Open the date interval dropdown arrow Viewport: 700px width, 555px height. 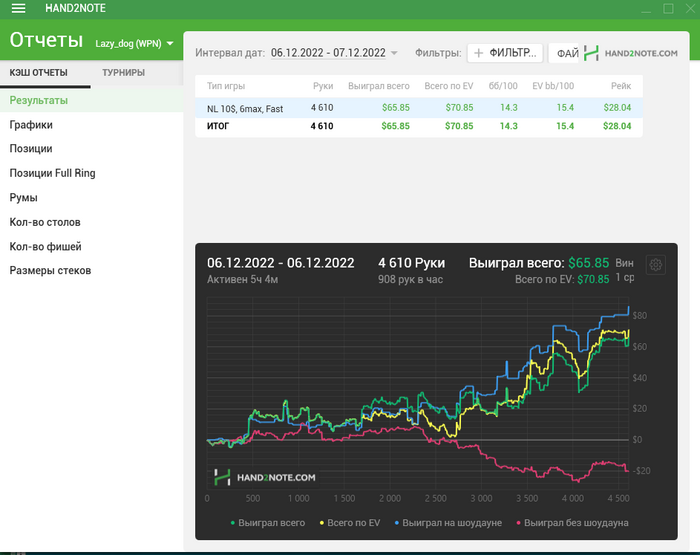pos(394,53)
